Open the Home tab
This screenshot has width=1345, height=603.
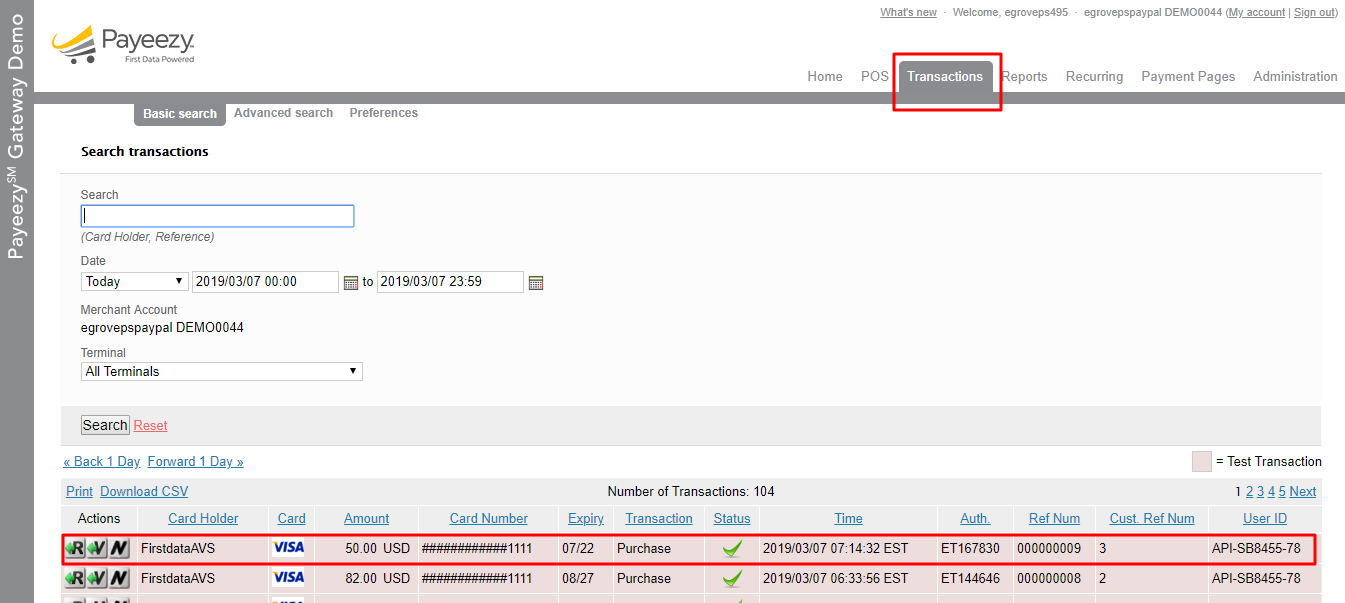coord(825,76)
